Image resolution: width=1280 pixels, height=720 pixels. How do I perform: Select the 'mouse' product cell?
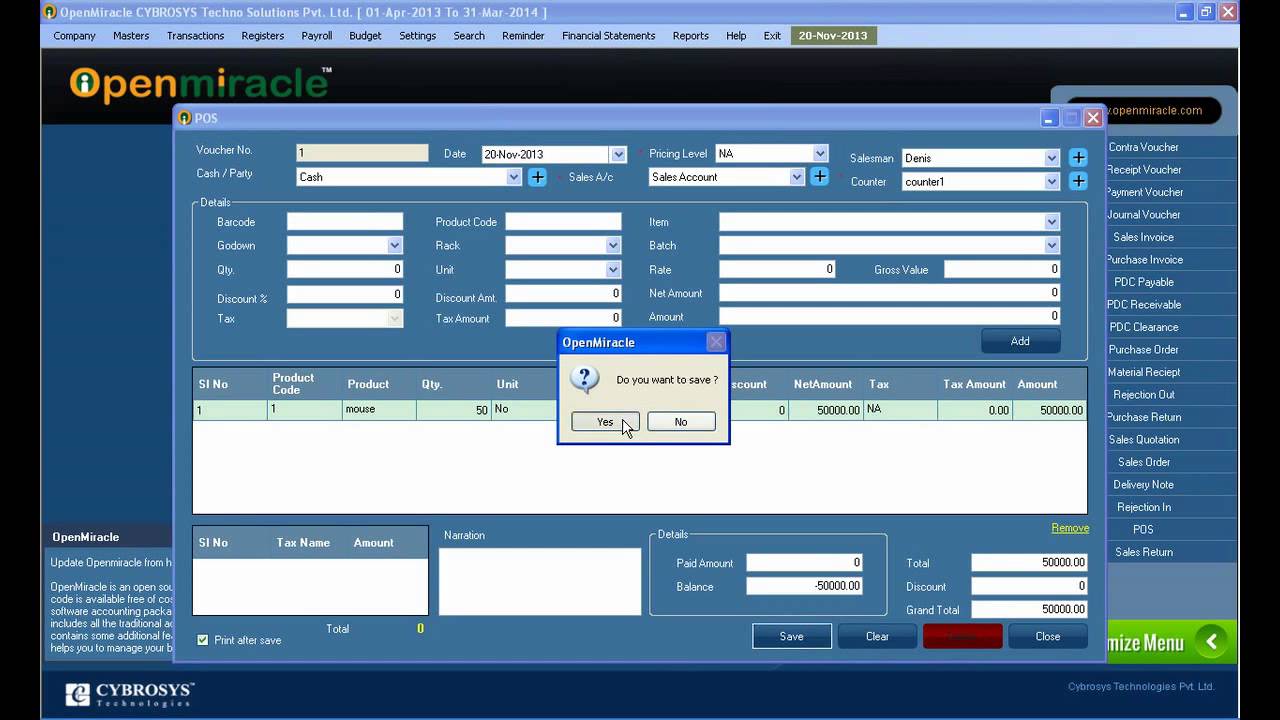(x=379, y=410)
